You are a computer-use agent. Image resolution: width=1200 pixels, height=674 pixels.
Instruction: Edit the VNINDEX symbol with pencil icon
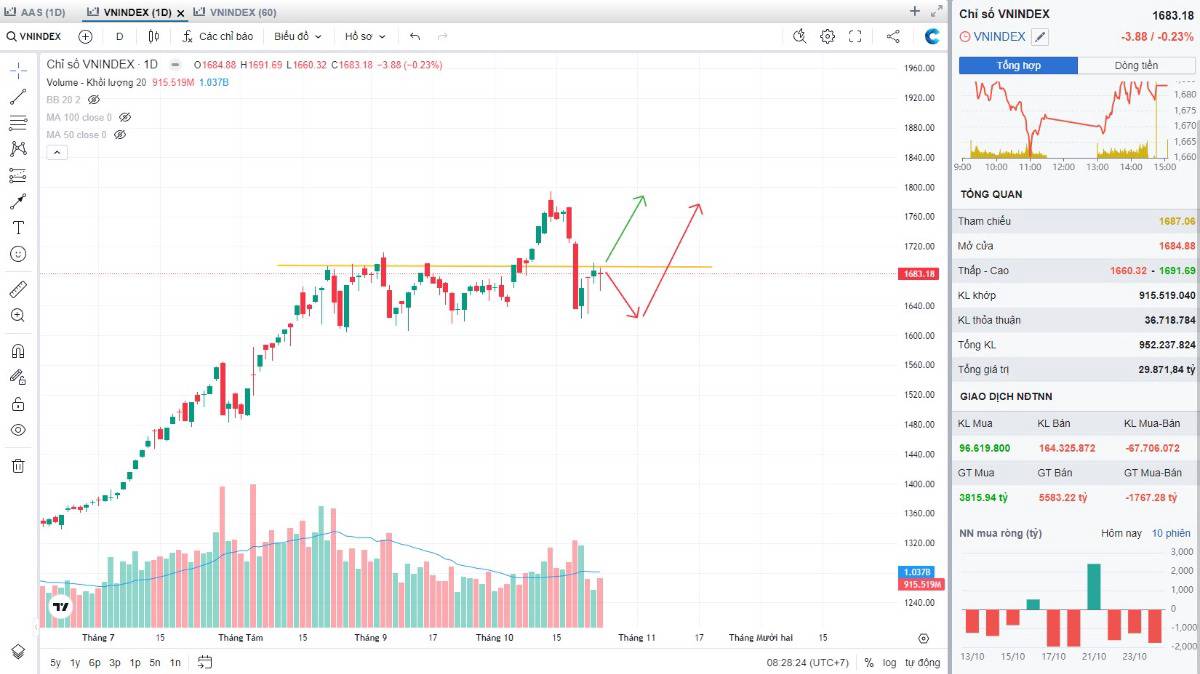(x=1040, y=37)
